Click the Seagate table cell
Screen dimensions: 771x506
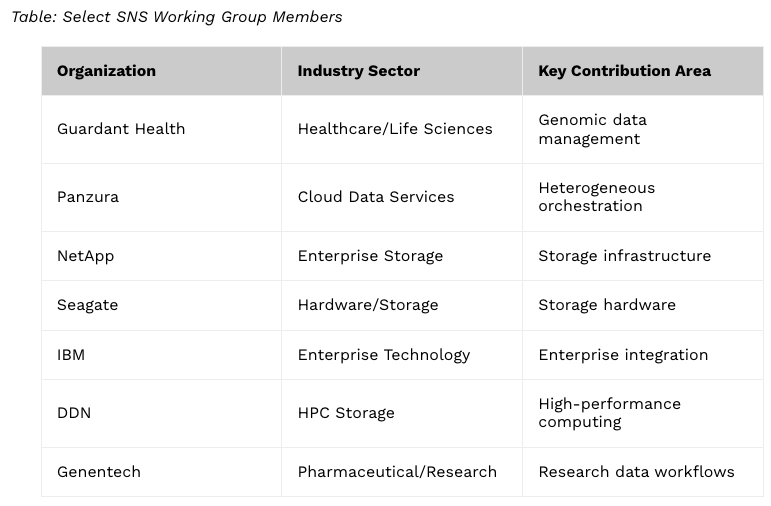click(x=88, y=305)
